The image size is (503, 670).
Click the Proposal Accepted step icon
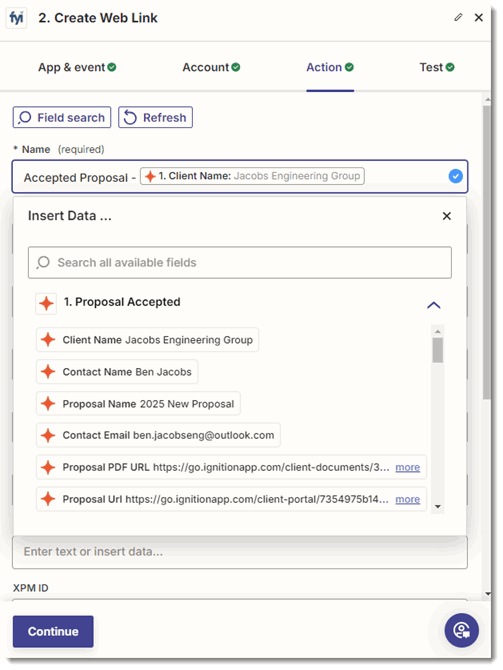(x=46, y=304)
